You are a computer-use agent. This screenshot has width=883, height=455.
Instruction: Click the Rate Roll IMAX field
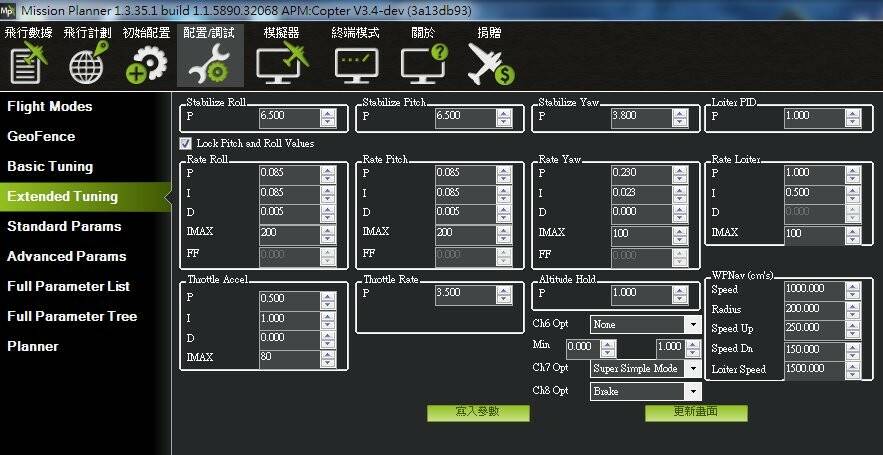[x=289, y=234]
